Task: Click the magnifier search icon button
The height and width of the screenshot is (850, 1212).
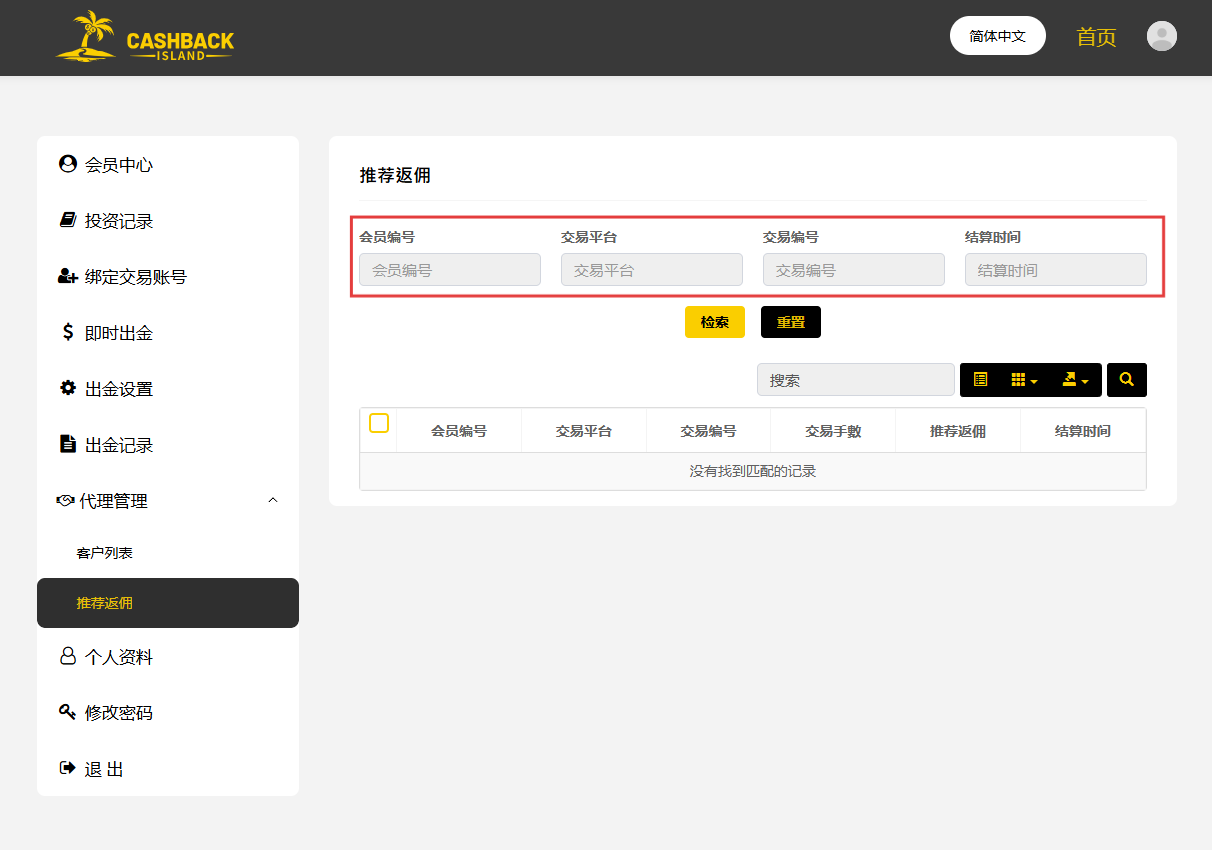Action: 1127,380
